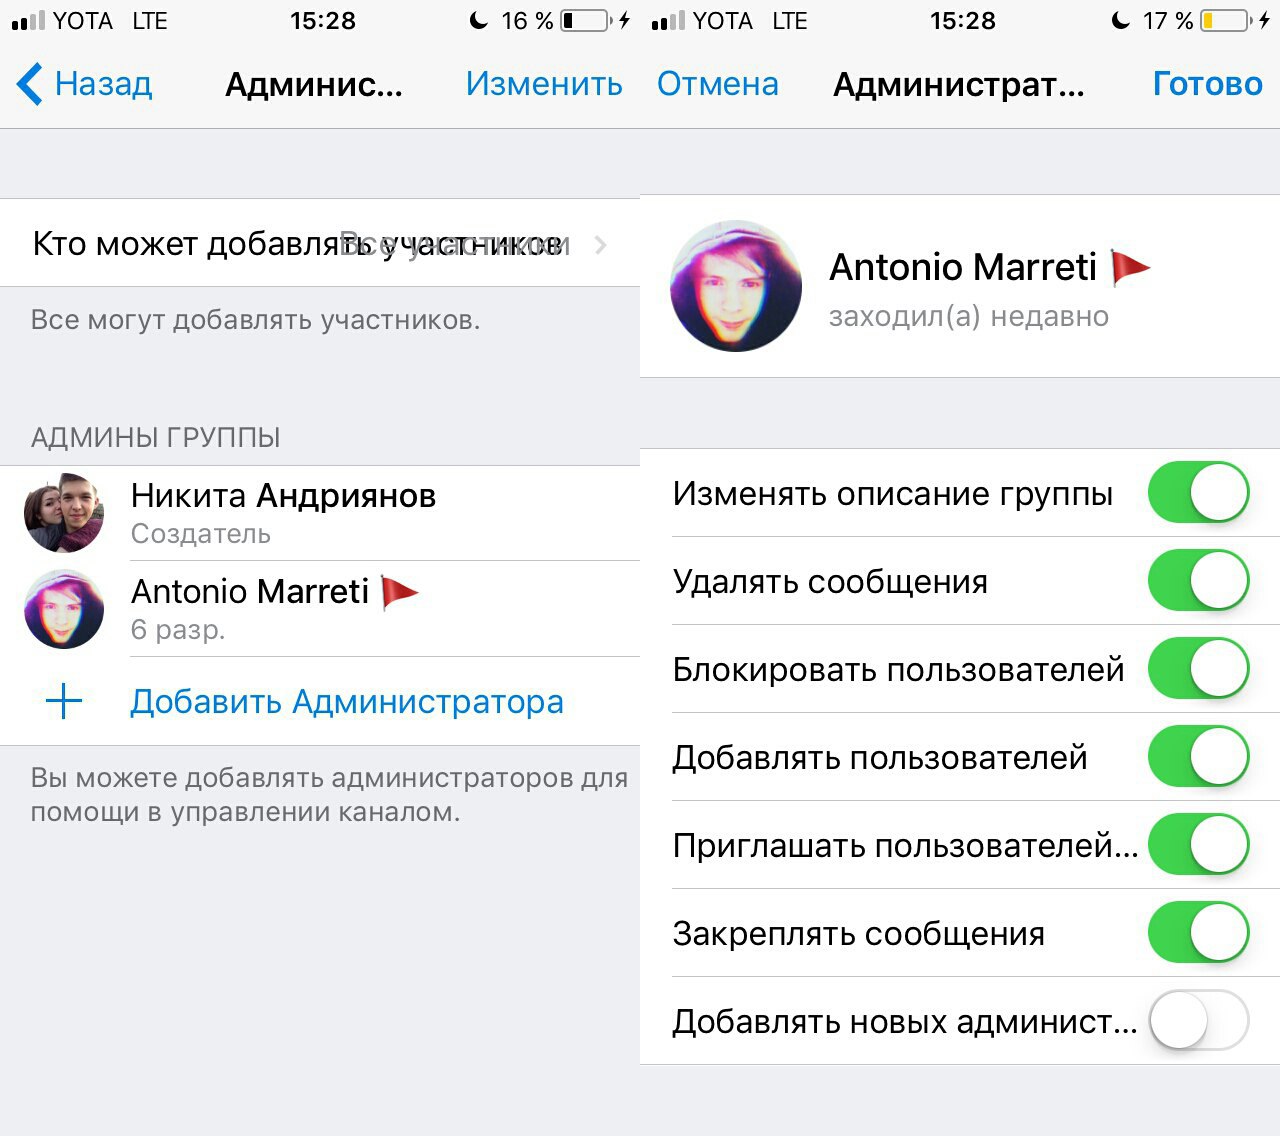
Task: Tap Antonio Marreti's small avatar in the admin list
Action: coord(64,609)
